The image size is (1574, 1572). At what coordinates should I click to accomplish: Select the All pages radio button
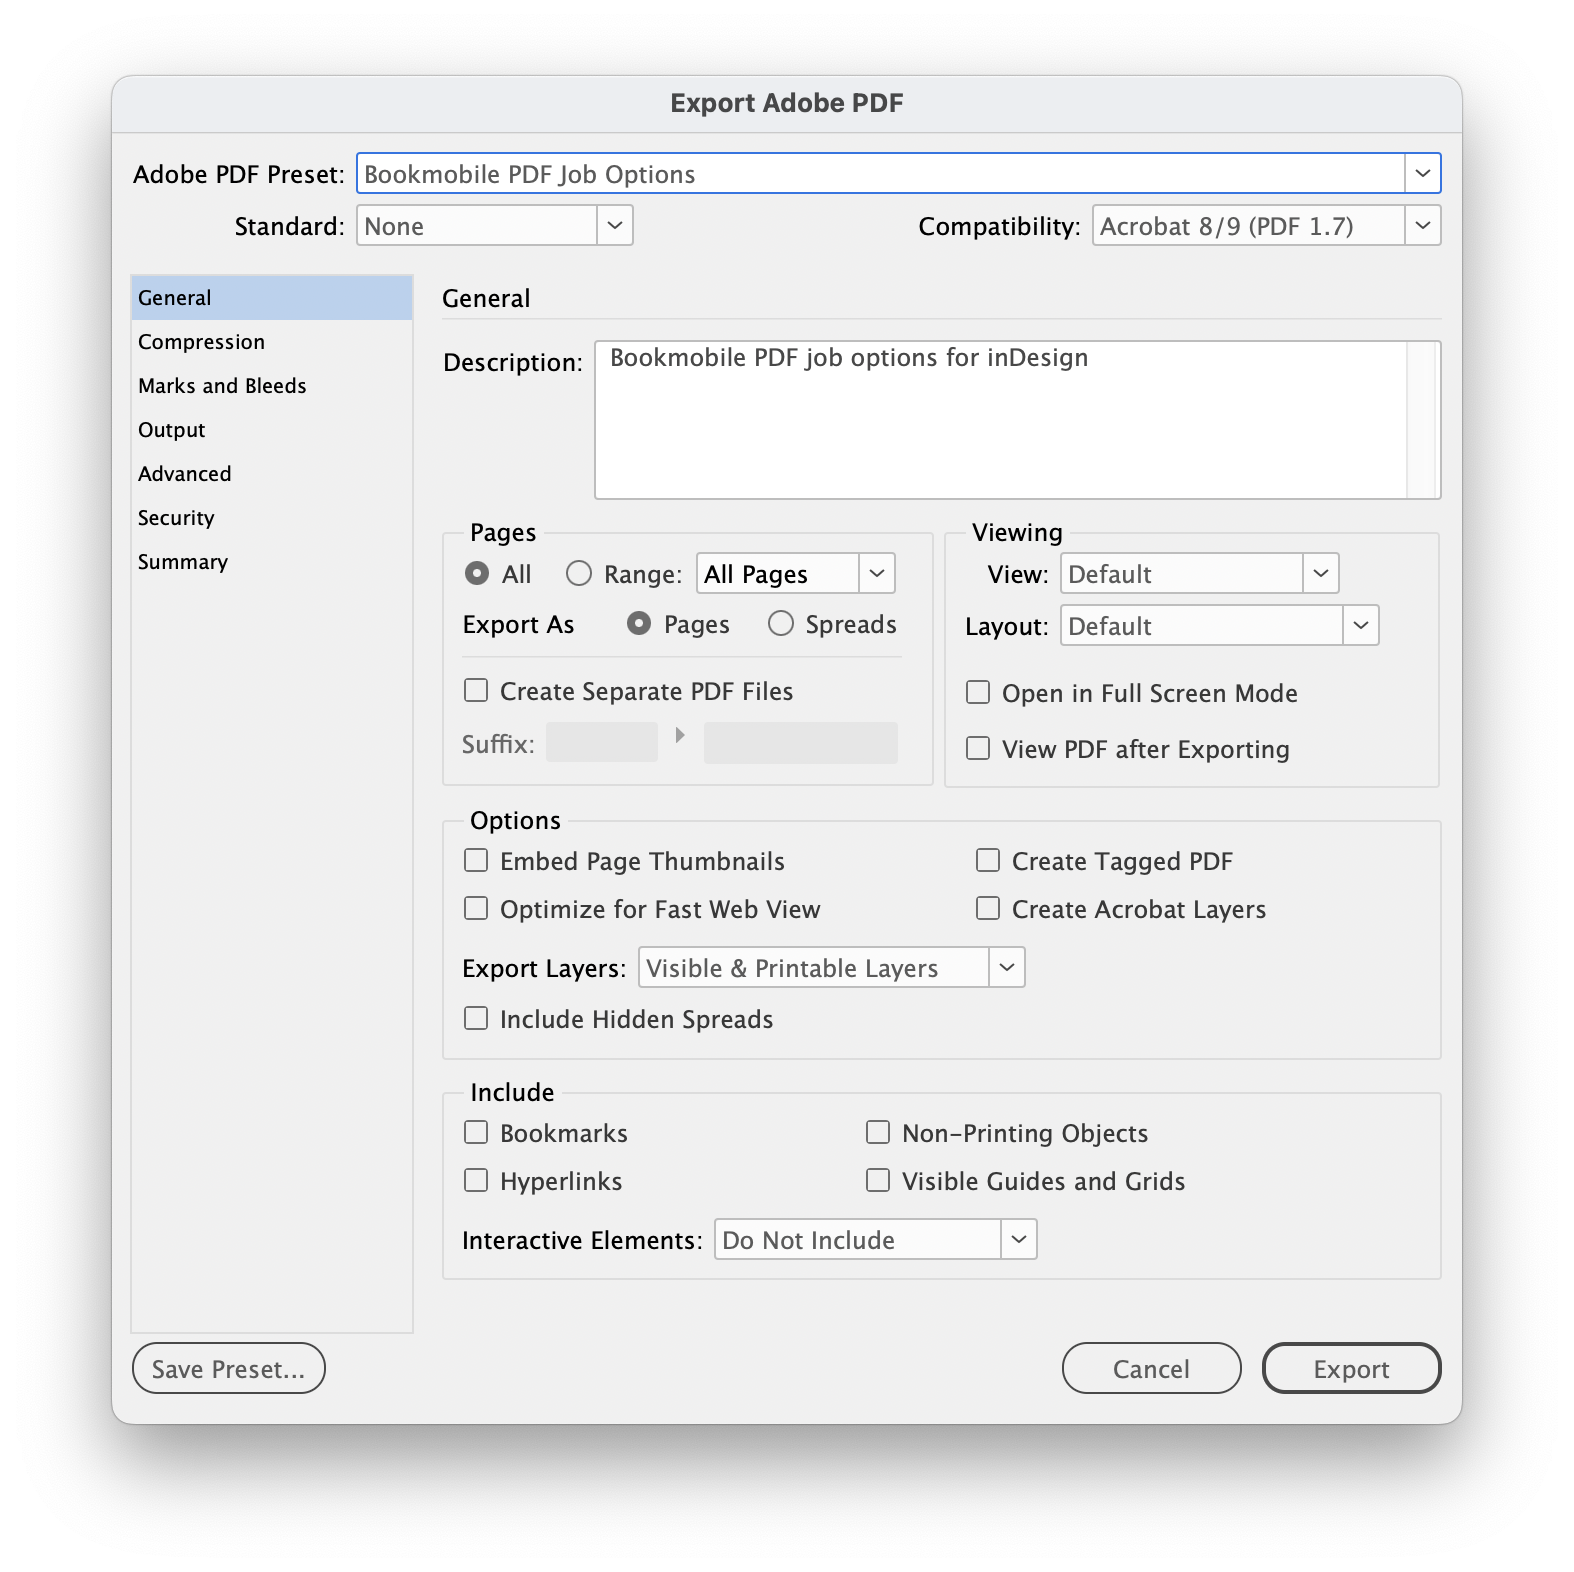coord(477,574)
